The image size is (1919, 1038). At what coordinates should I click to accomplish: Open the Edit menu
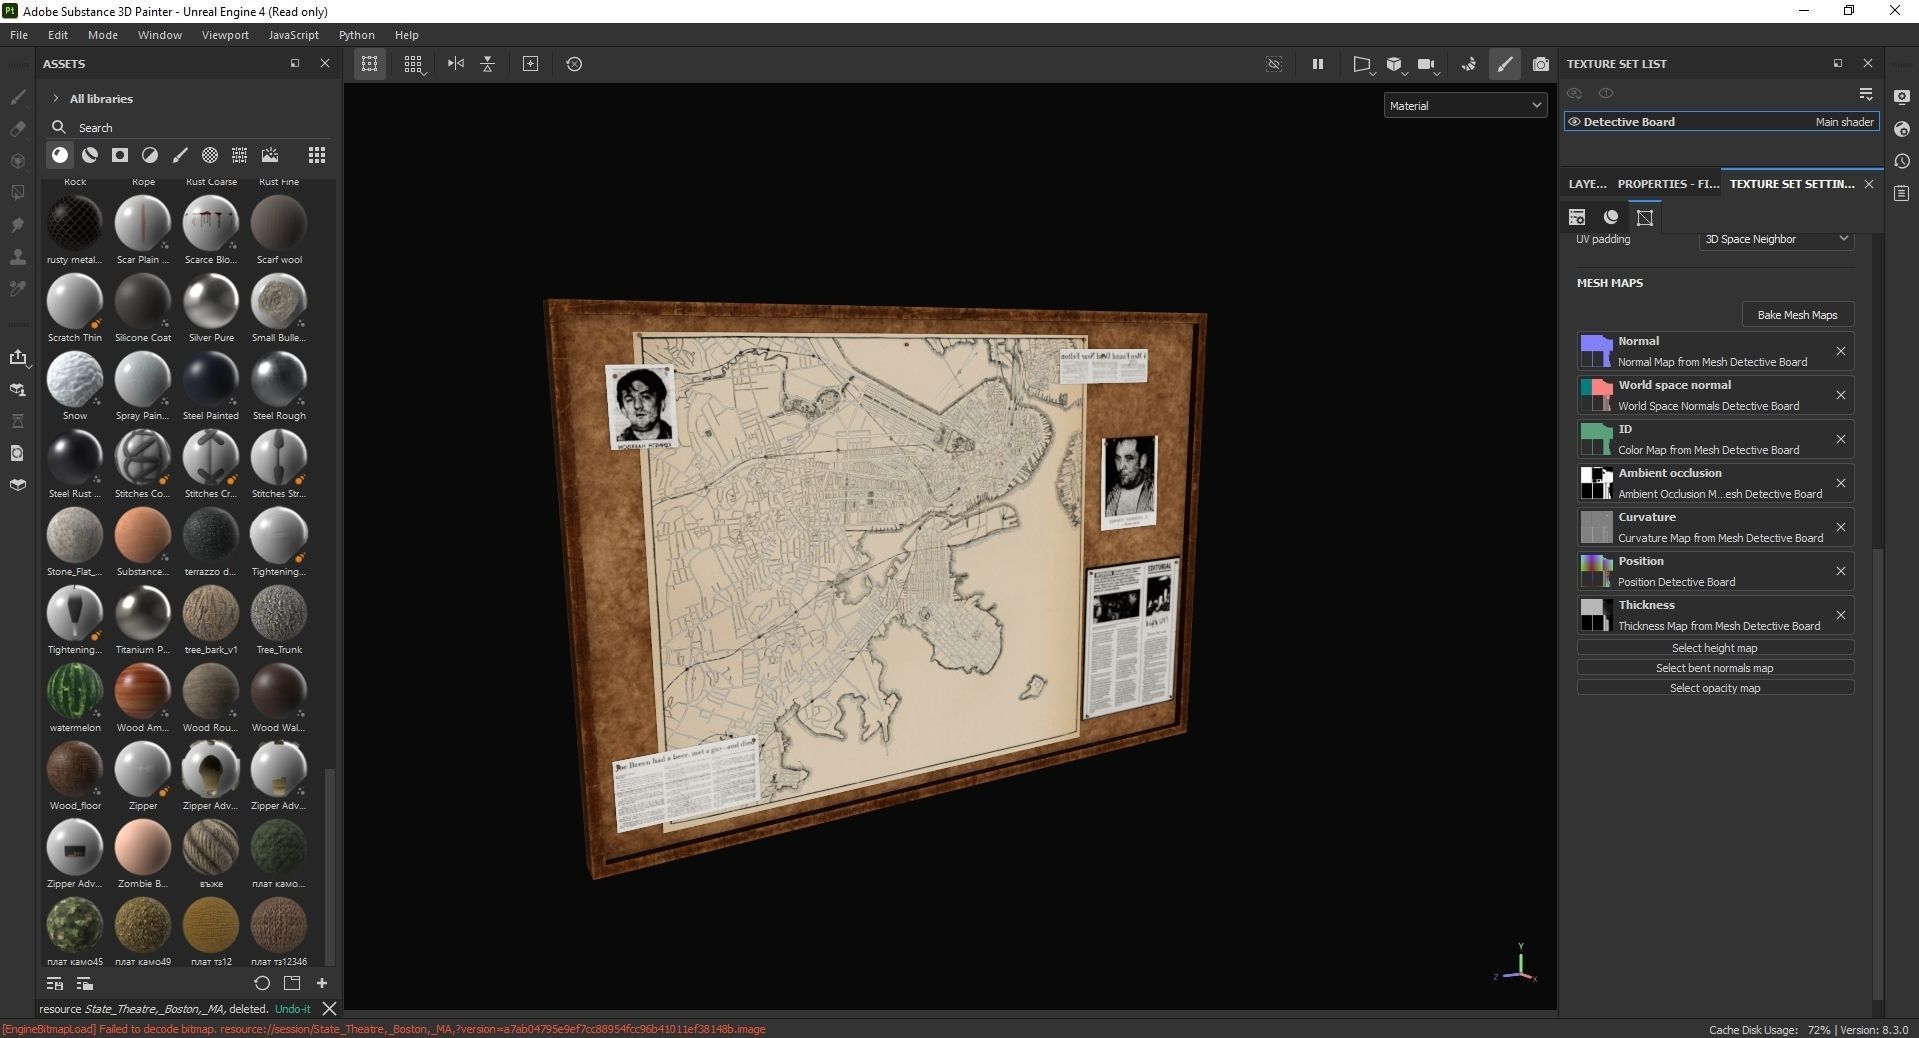58,35
